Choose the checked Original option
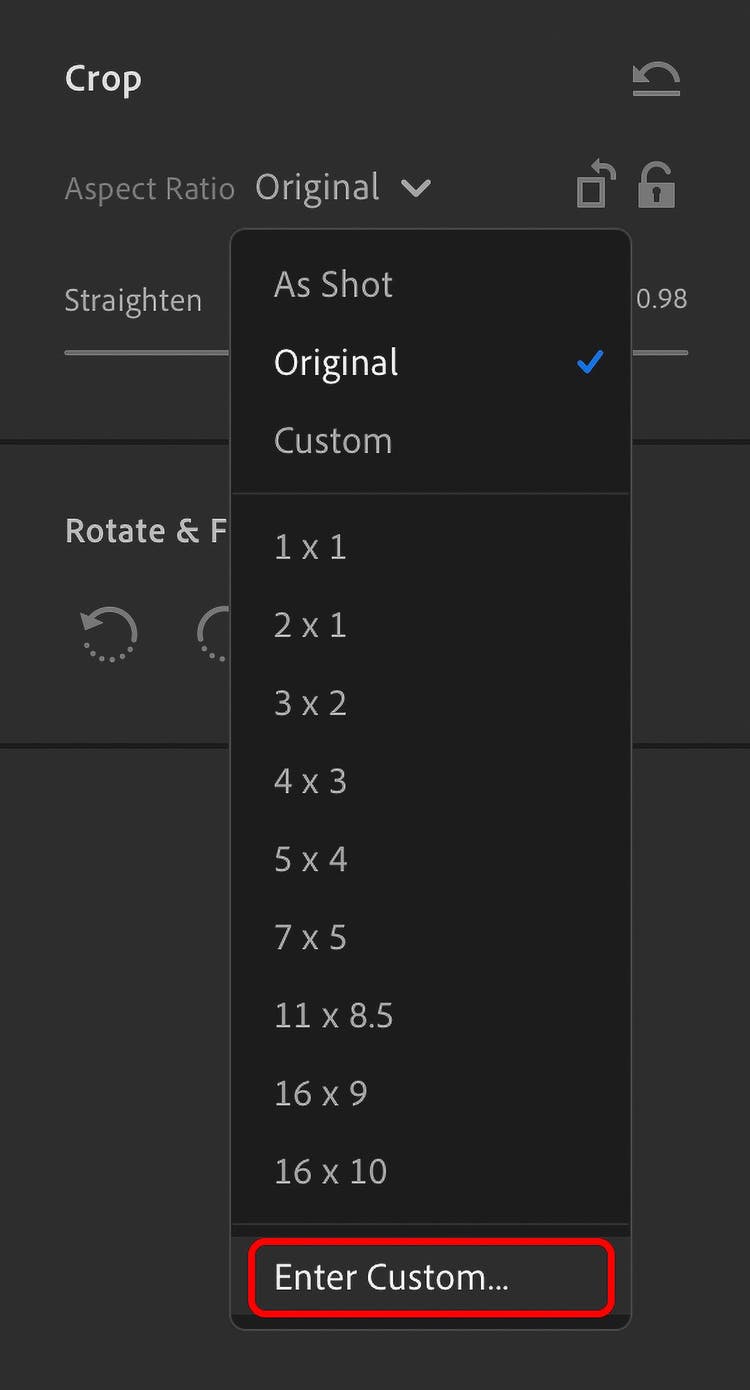 [336, 363]
